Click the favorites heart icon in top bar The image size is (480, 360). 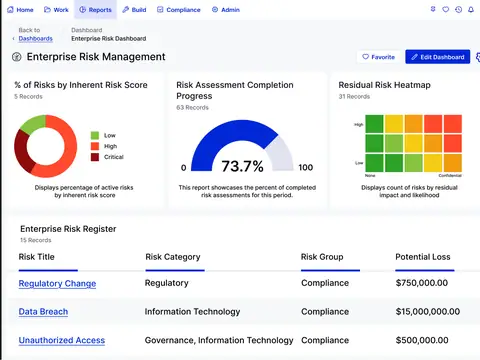click(x=446, y=9)
